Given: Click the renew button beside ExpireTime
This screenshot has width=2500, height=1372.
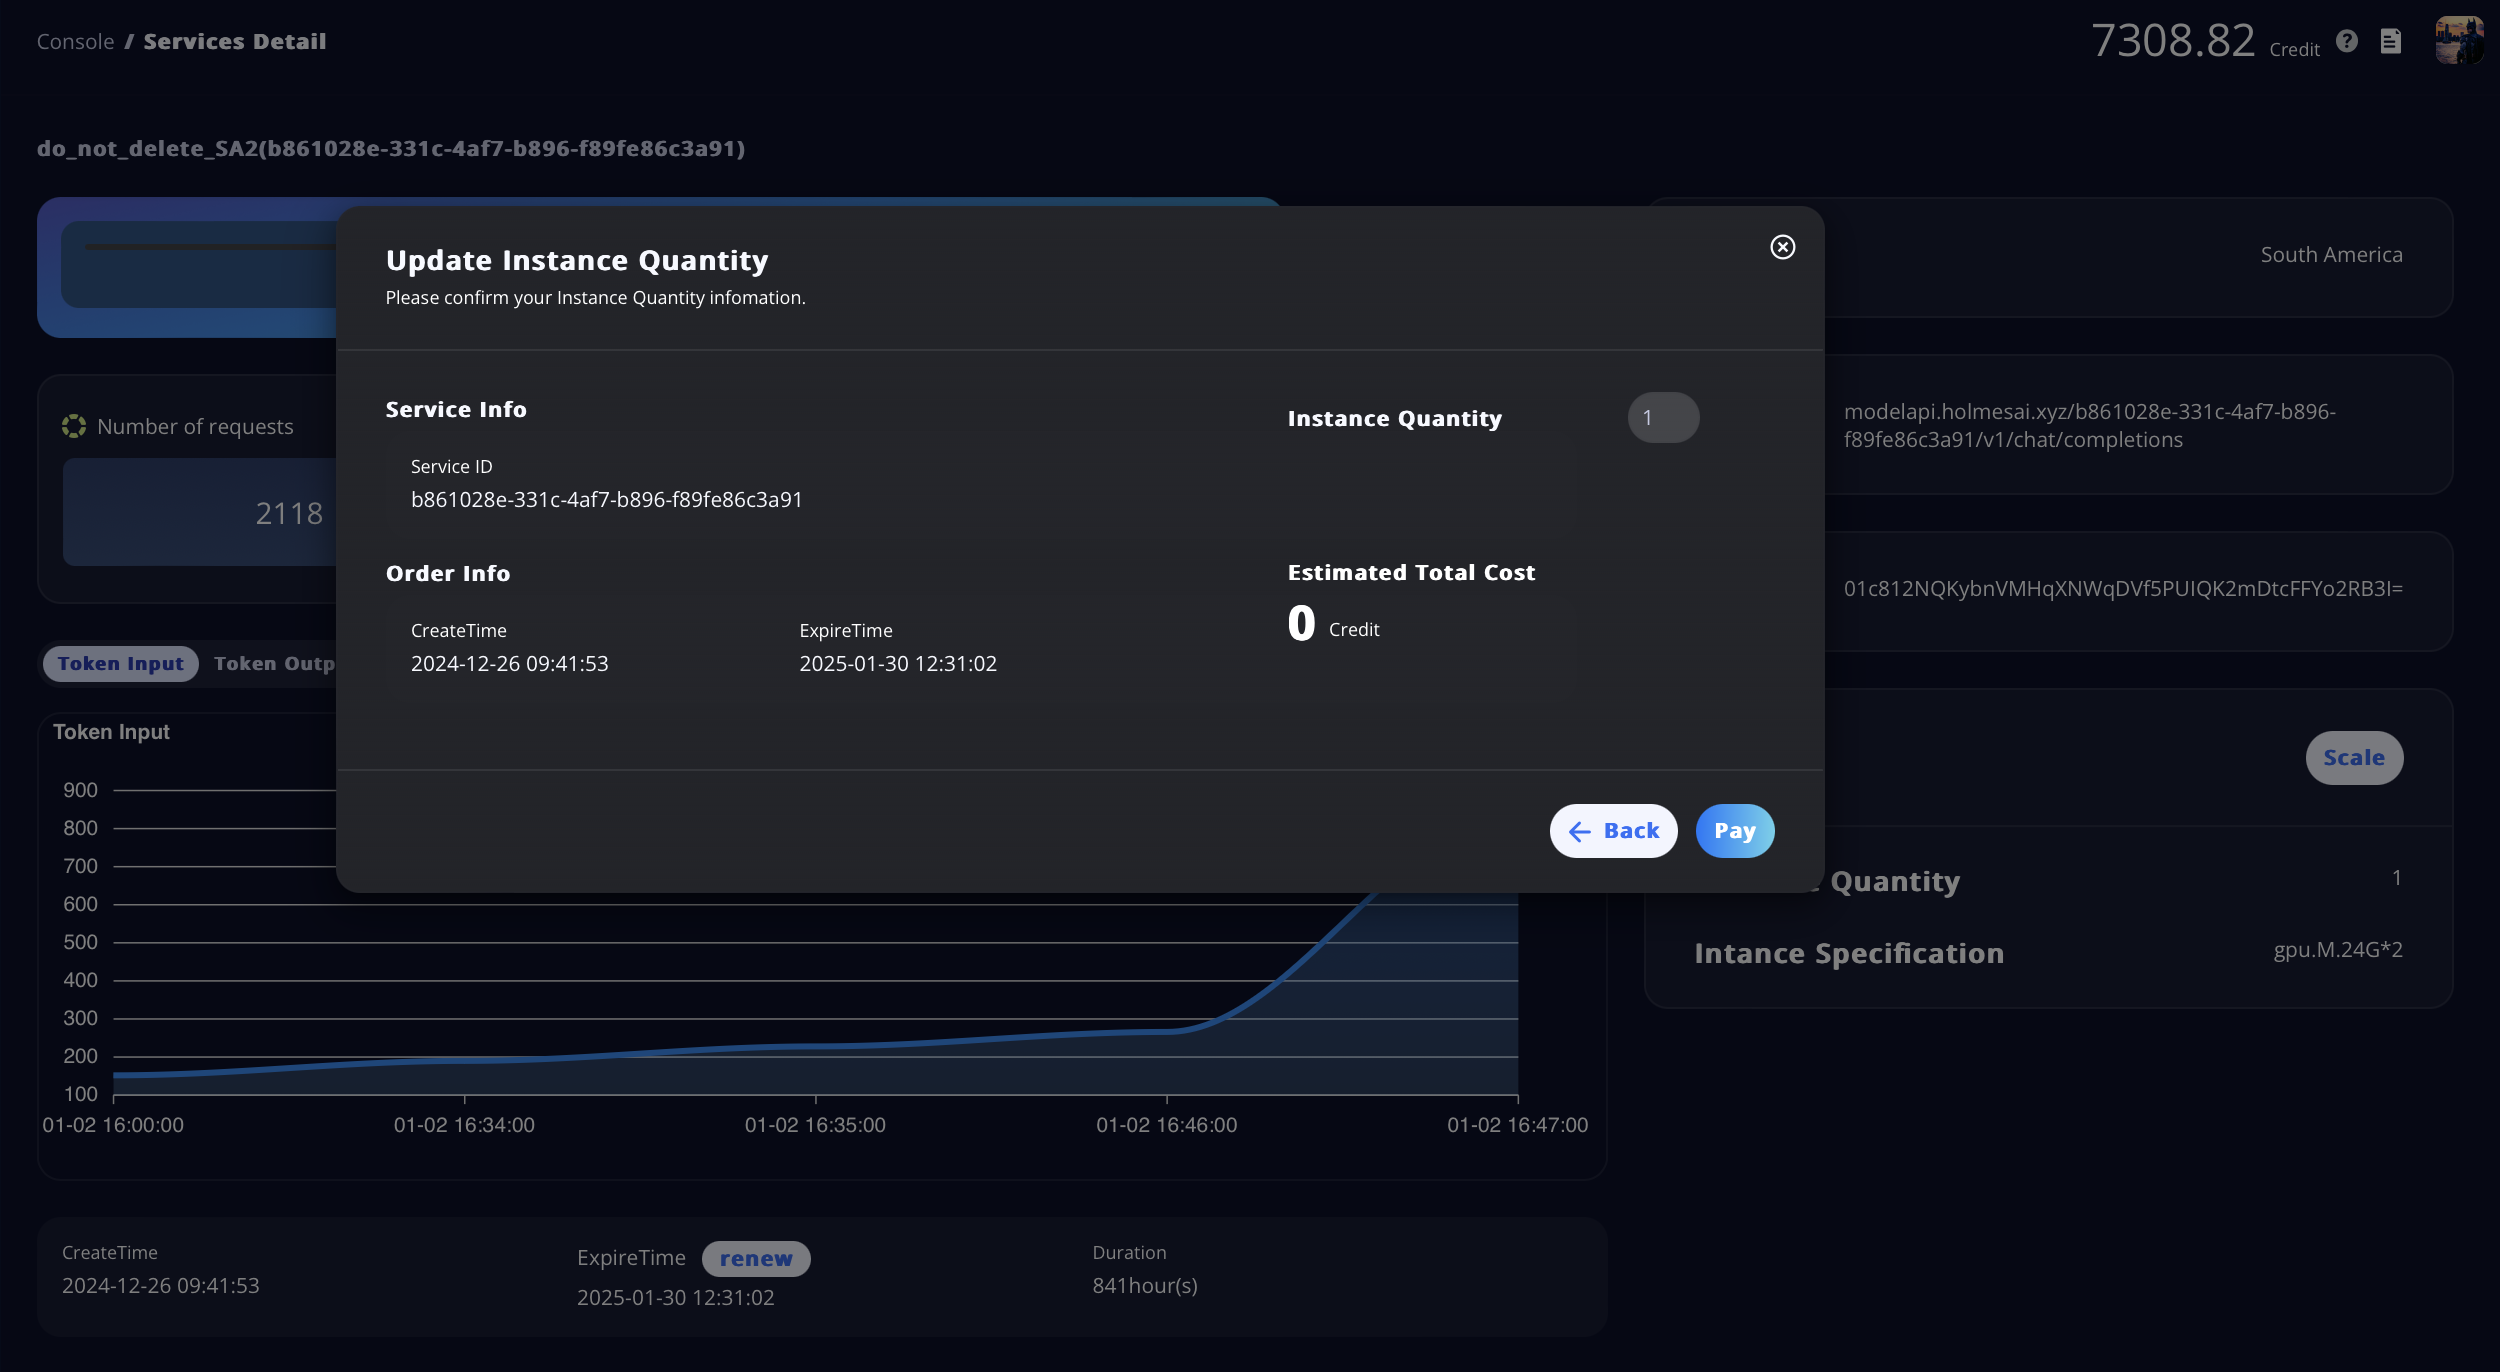Looking at the screenshot, I should (756, 1259).
